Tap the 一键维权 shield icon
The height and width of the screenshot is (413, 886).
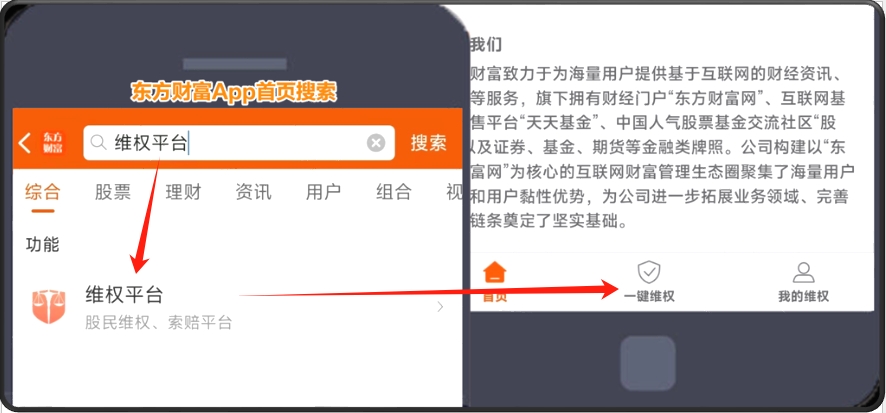coord(649,272)
